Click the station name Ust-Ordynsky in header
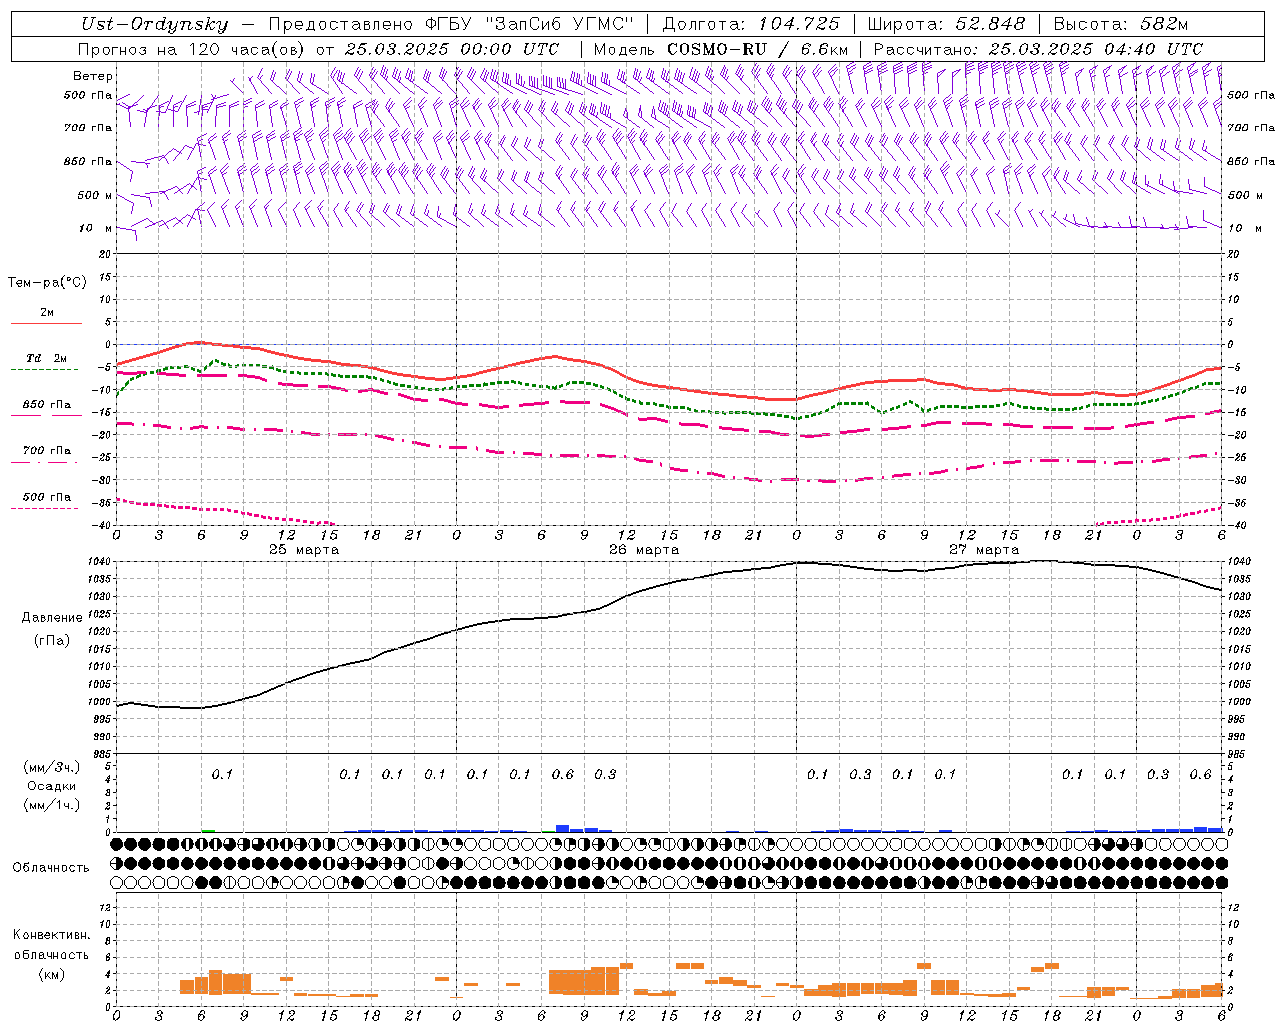Viewport: 1280px width, 1024px height. click(155, 25)
